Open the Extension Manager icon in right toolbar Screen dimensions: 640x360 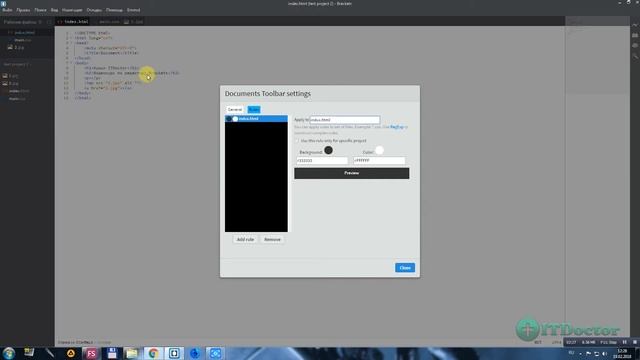[x=635, y=36]
